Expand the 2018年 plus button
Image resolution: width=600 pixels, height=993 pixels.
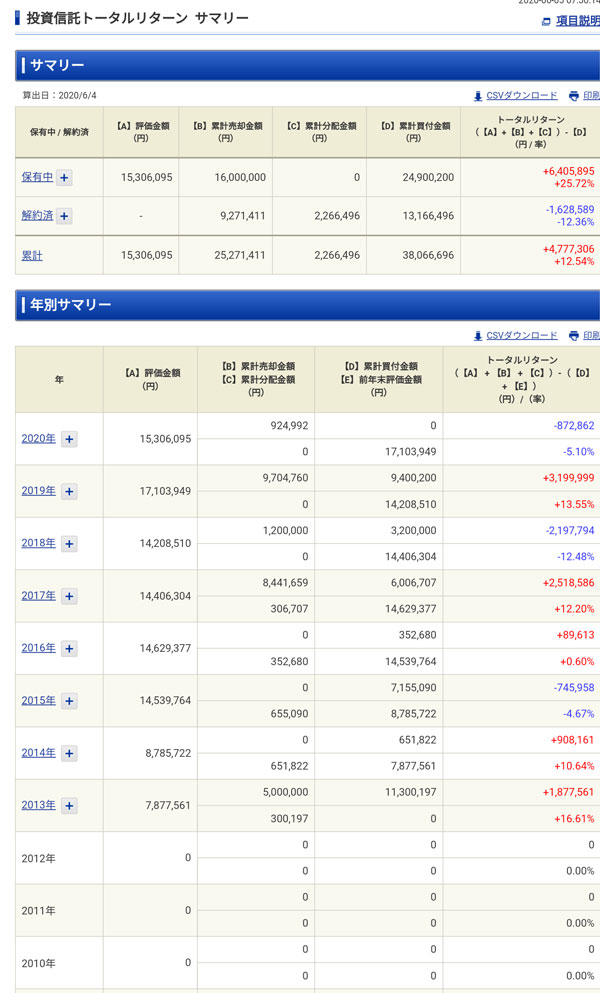click(69, 544)
